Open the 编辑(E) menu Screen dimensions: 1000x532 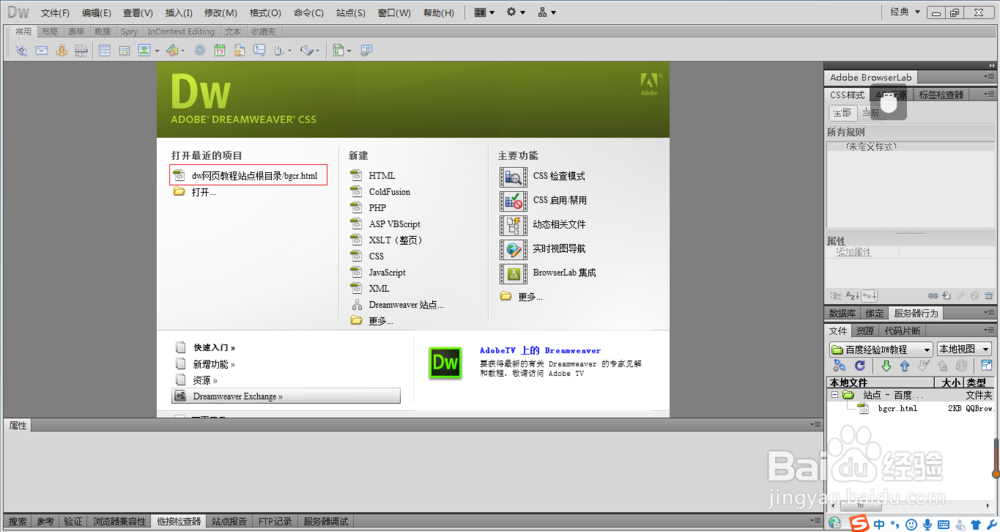pyautogui.click(x=96, y=13)
